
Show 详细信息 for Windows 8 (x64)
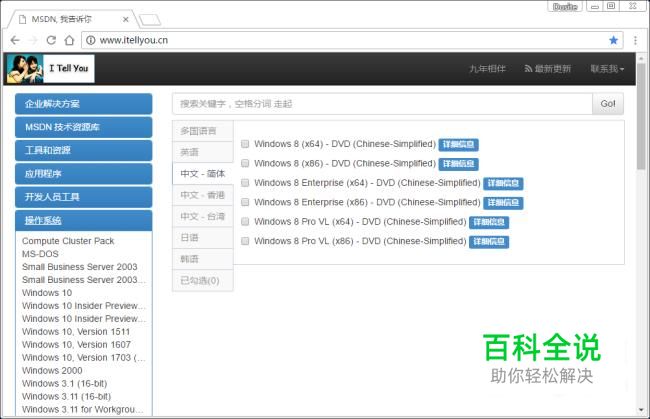(458, 145)
